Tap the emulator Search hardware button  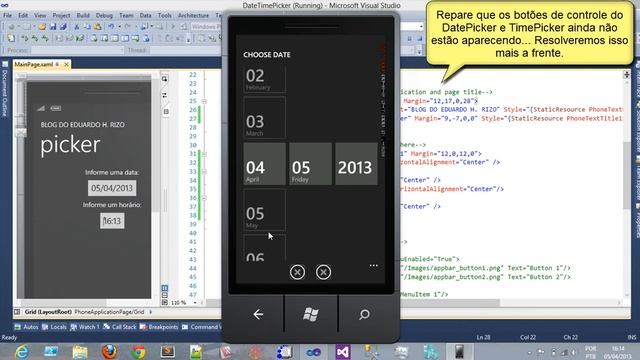pos(364,314)
